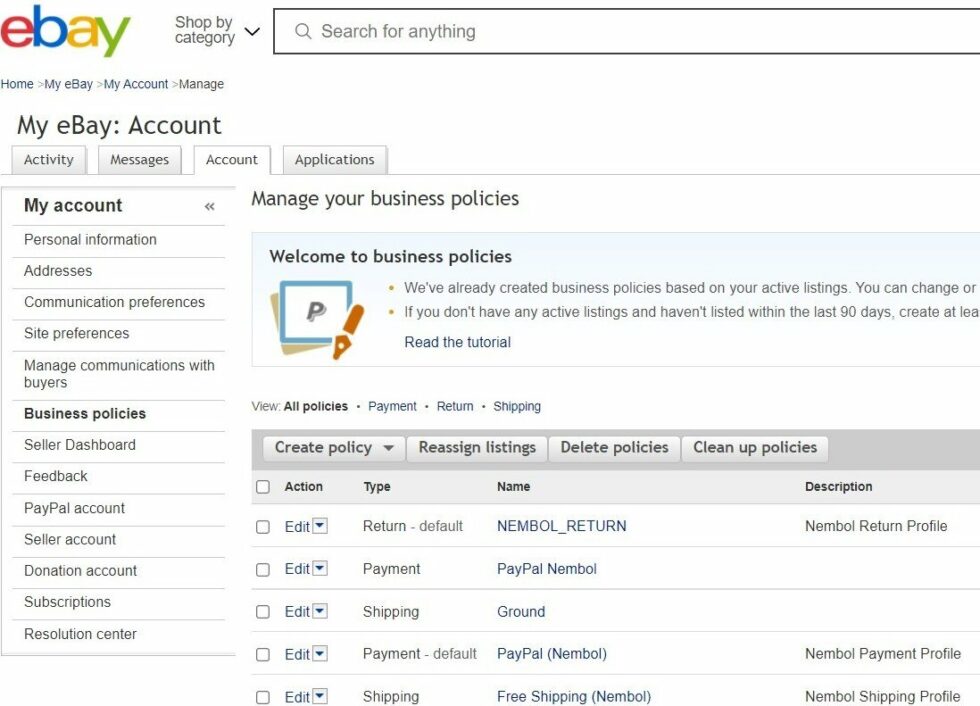Click the Home breadcrumb link
The height and width of the screenshot is (706, 980).
click(17, 84)
